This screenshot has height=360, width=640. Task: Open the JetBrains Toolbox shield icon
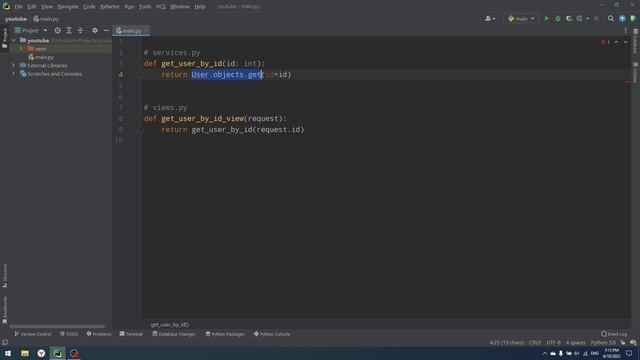pos(633,19)
